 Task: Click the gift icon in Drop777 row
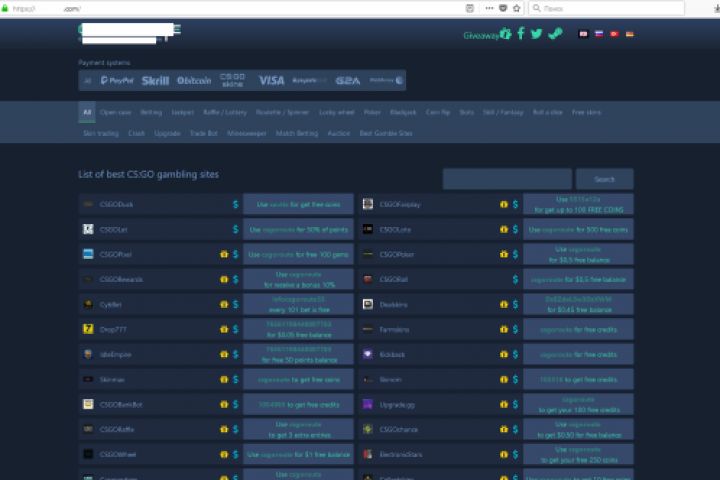click(x=224, y=329)
